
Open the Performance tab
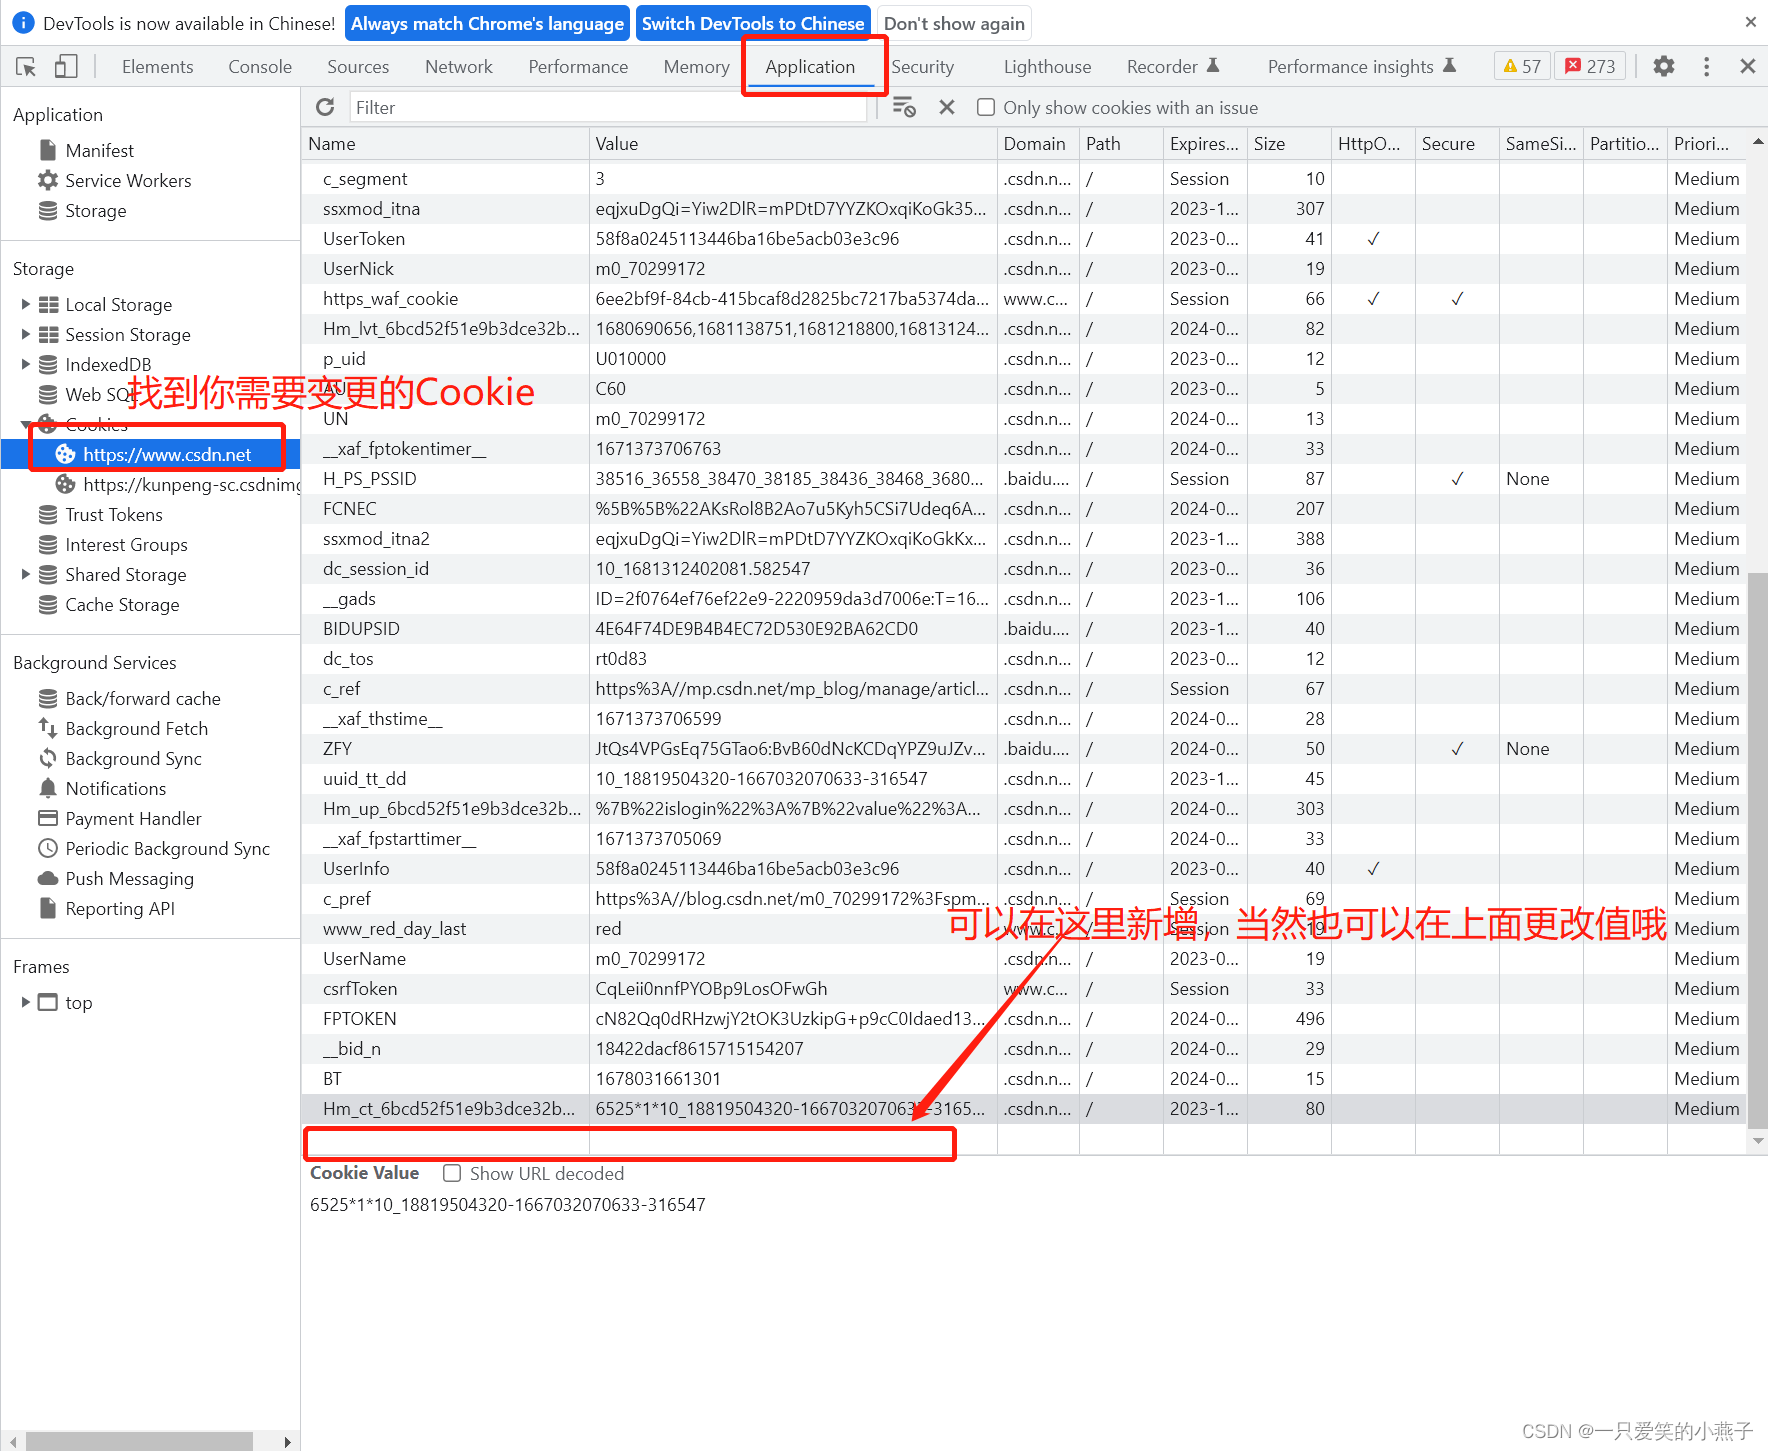click(x=578, y=67)
